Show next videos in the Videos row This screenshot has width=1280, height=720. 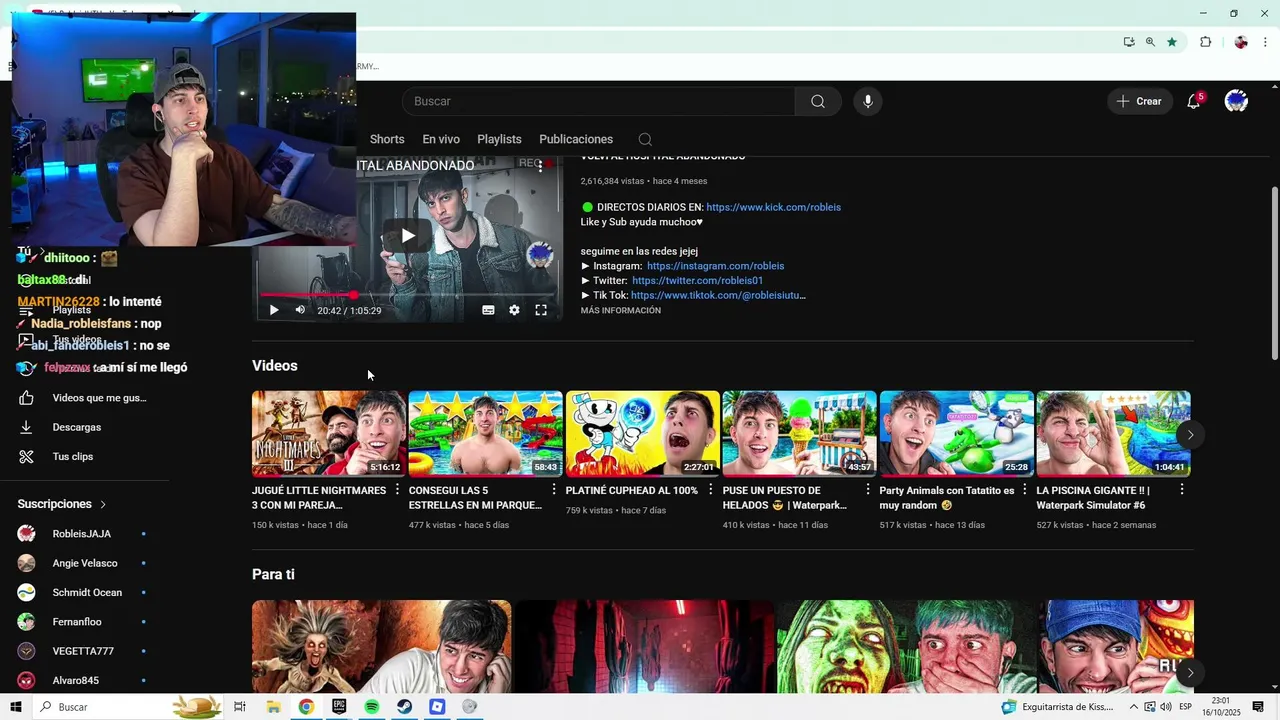pos(1190,434)
